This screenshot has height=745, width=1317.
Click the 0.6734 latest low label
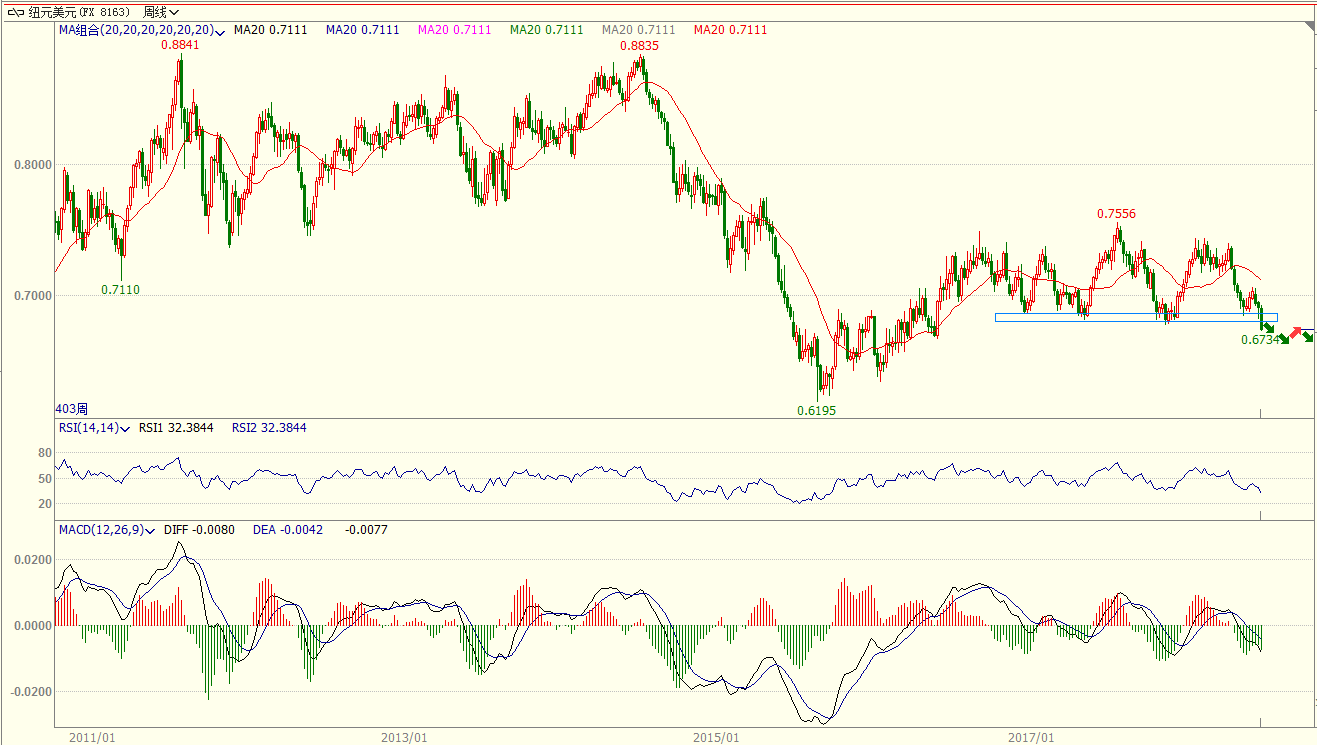(x=1260, y=340)
